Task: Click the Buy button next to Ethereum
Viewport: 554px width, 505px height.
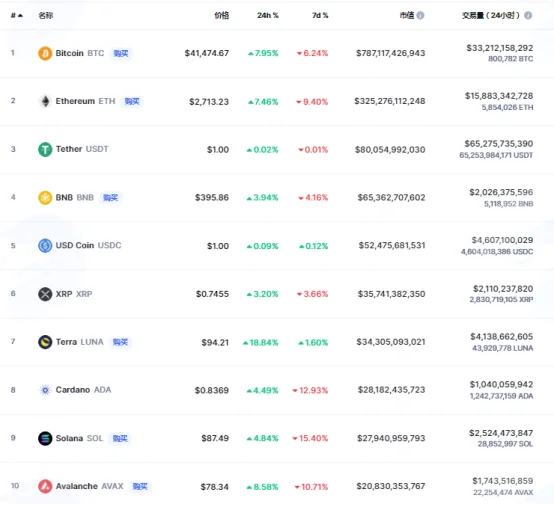Action: pos(132,101)
